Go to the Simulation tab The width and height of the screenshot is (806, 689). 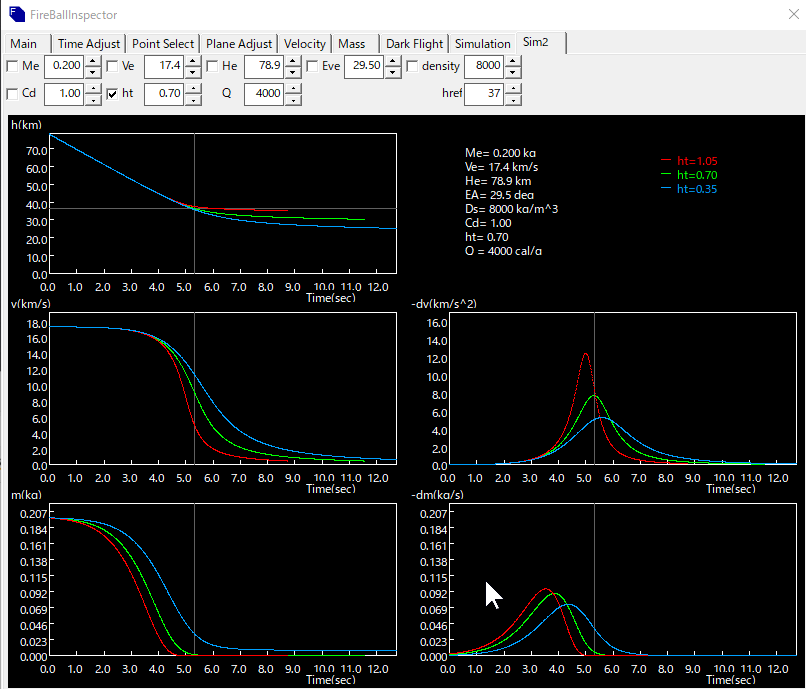tap(482, 44)
